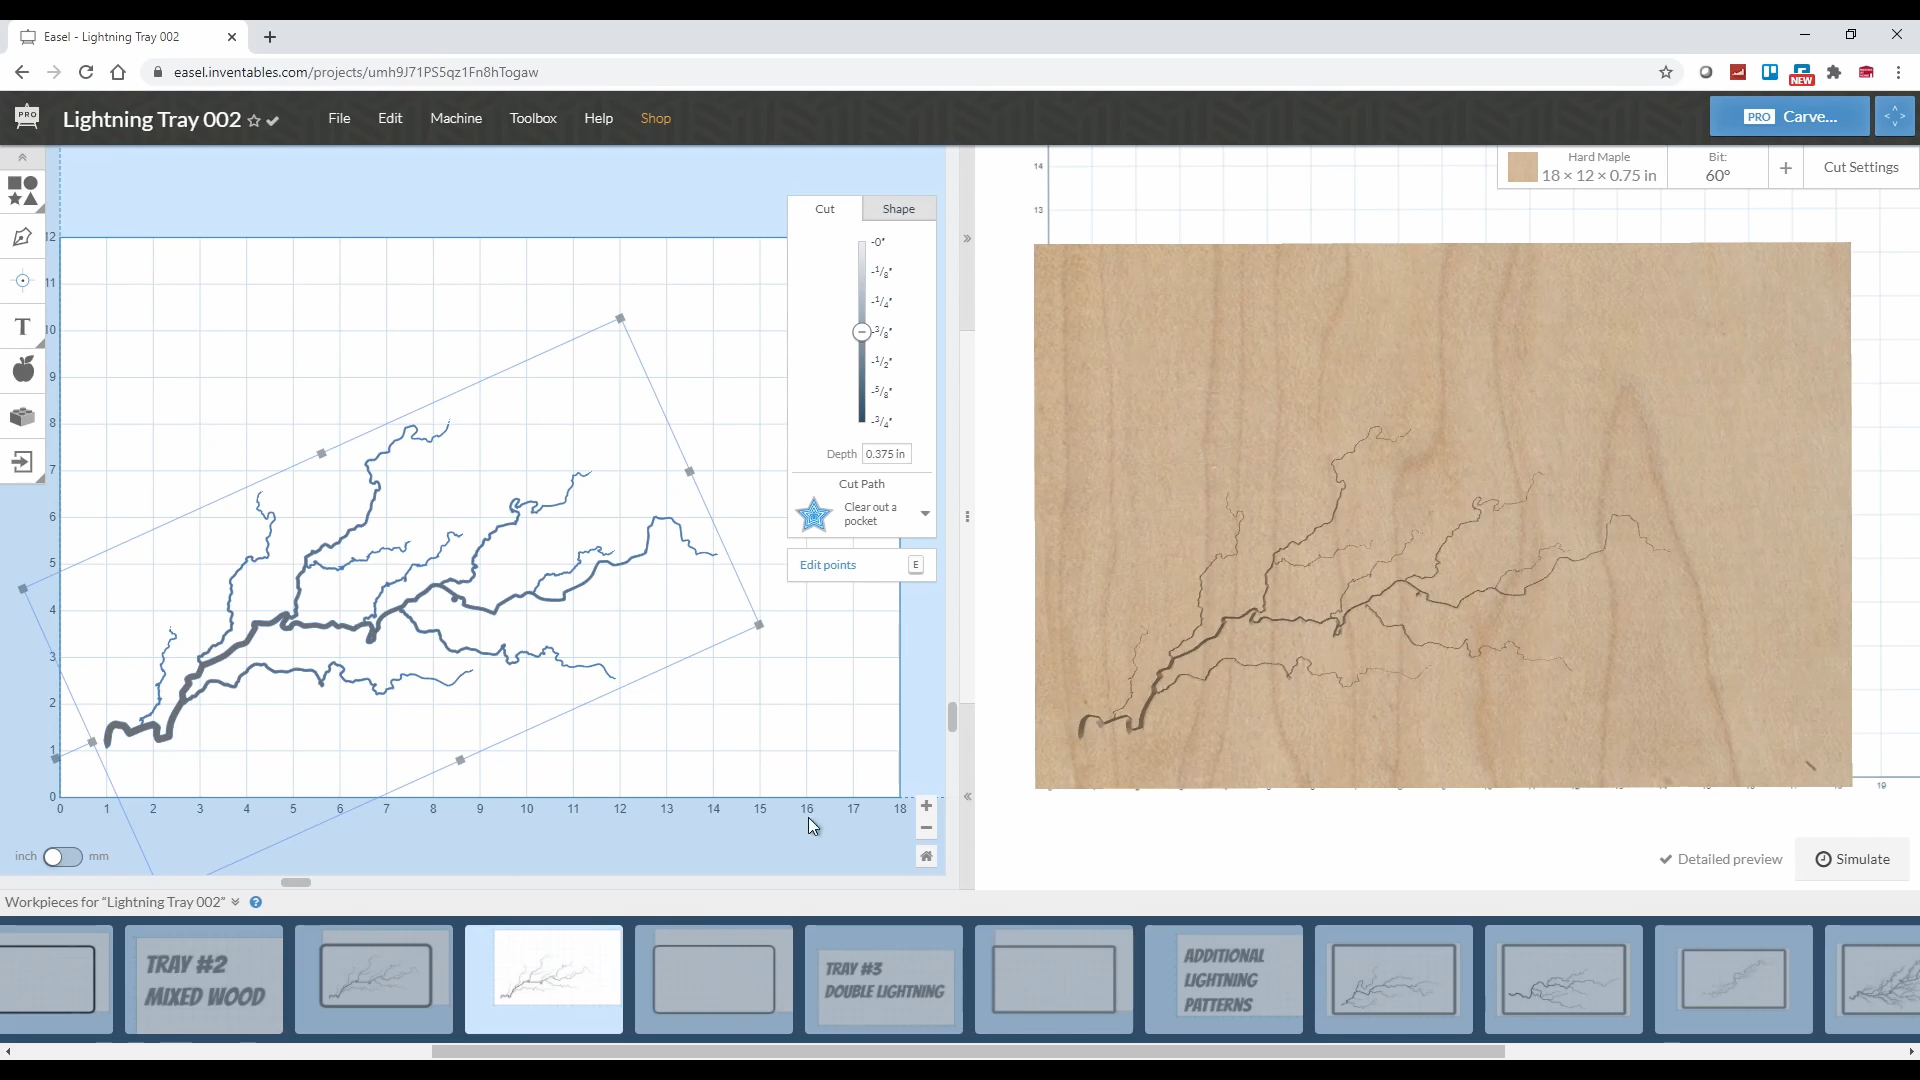Expand the Workpieces list chevron

click(x=235, y=902)
